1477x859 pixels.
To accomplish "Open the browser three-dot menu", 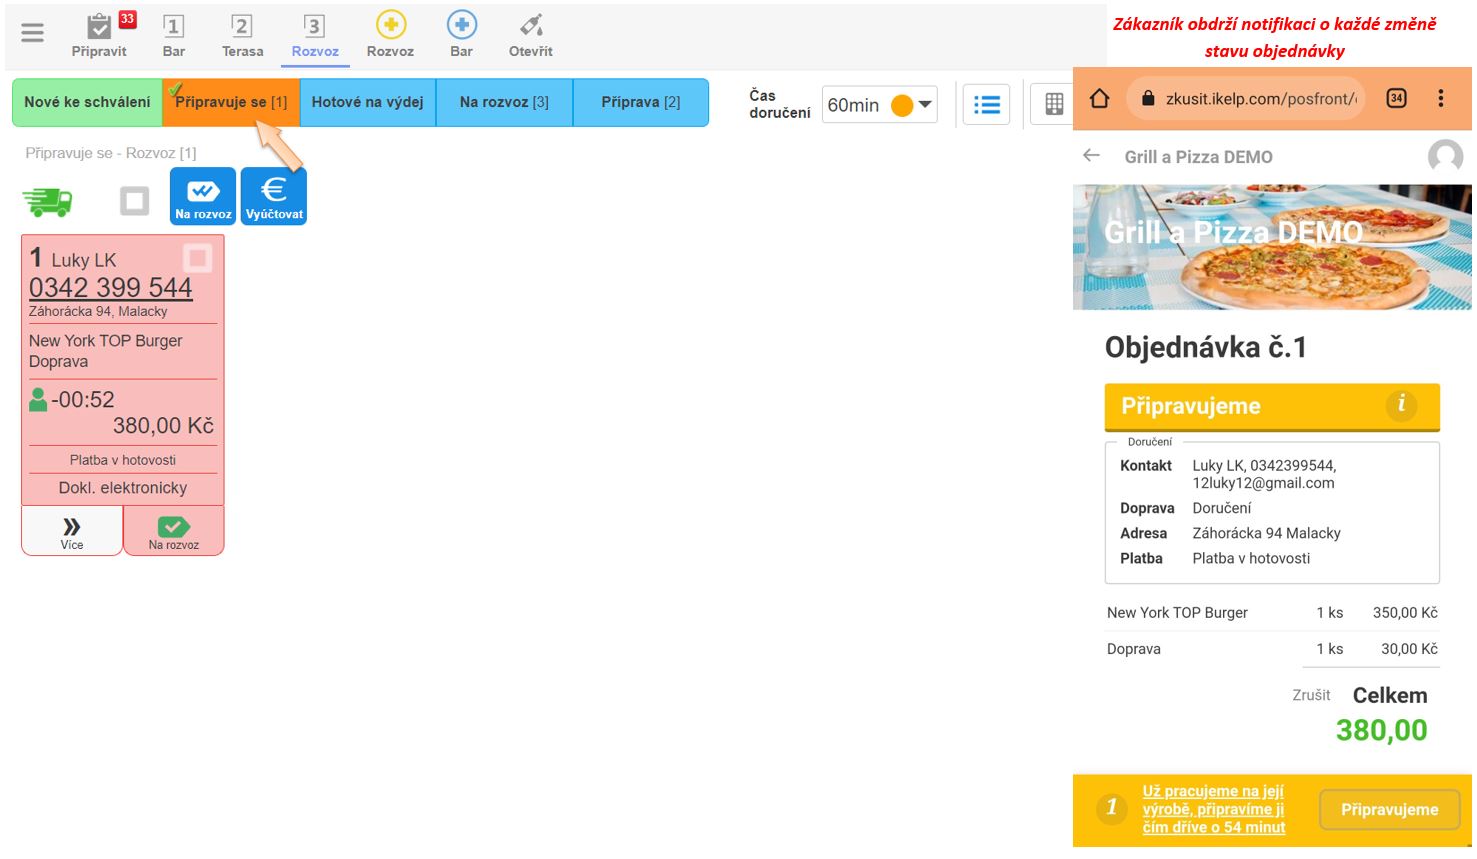I will (1440, 98).
